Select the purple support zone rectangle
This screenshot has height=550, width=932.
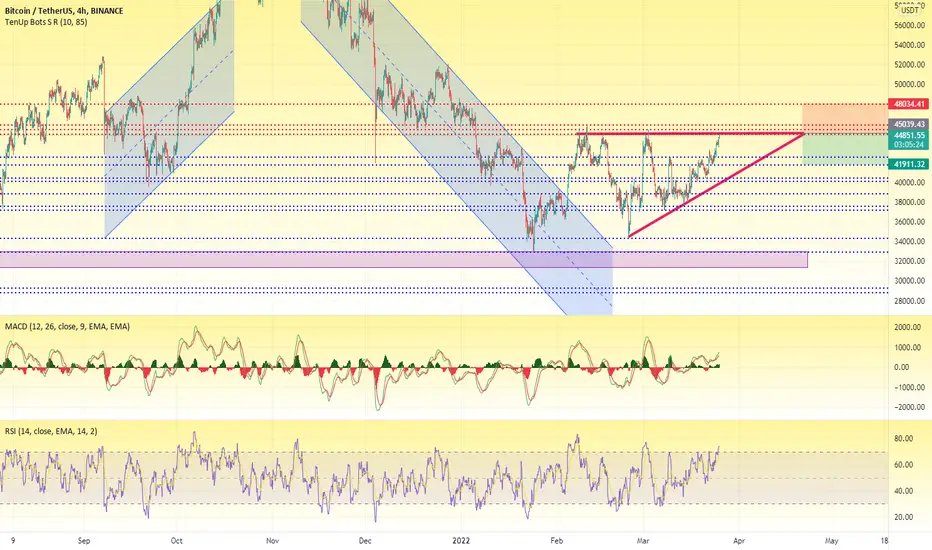click(x=404, y=259)
